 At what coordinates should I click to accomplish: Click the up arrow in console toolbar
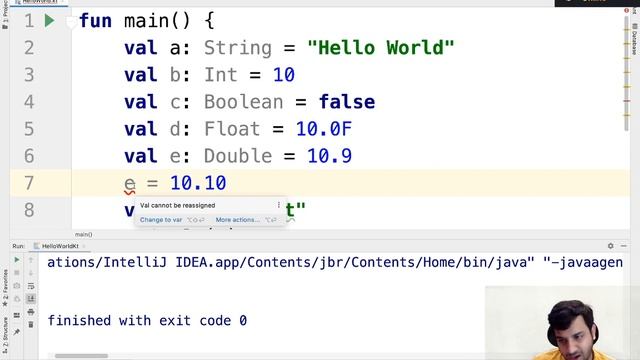click(31, 260)
